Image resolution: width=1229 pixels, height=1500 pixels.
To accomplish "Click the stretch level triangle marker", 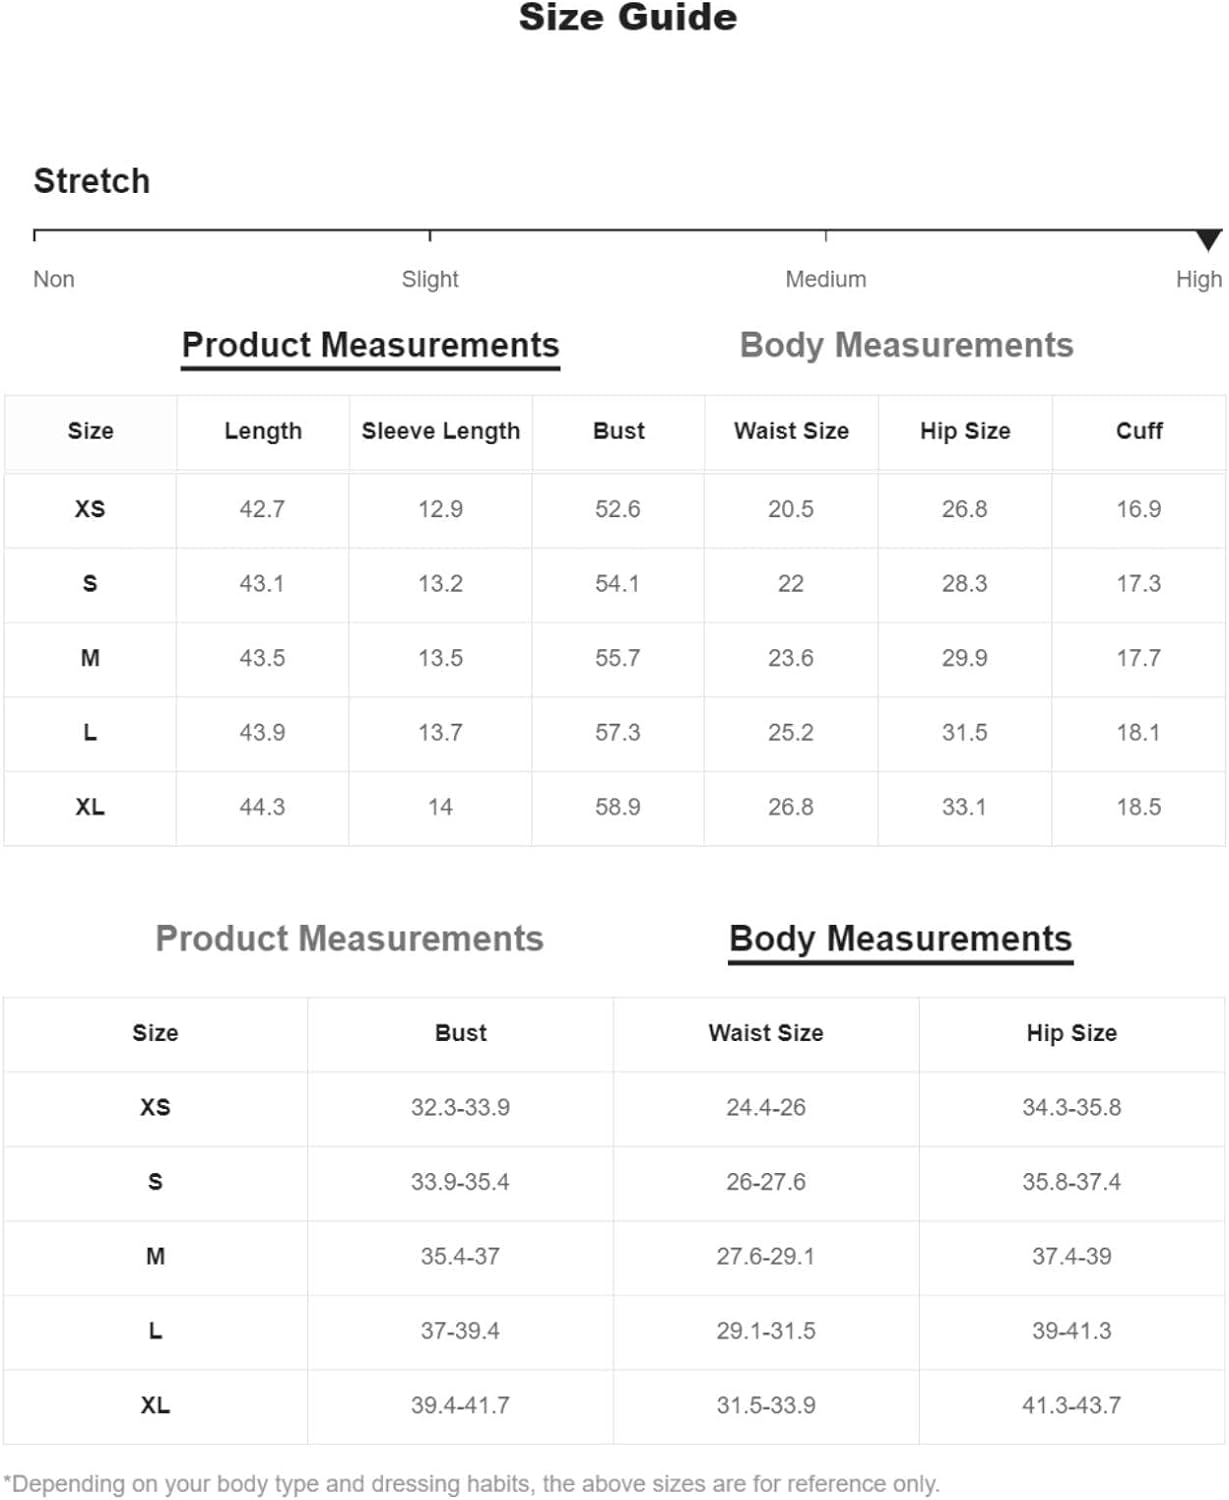I will 1208,240.
